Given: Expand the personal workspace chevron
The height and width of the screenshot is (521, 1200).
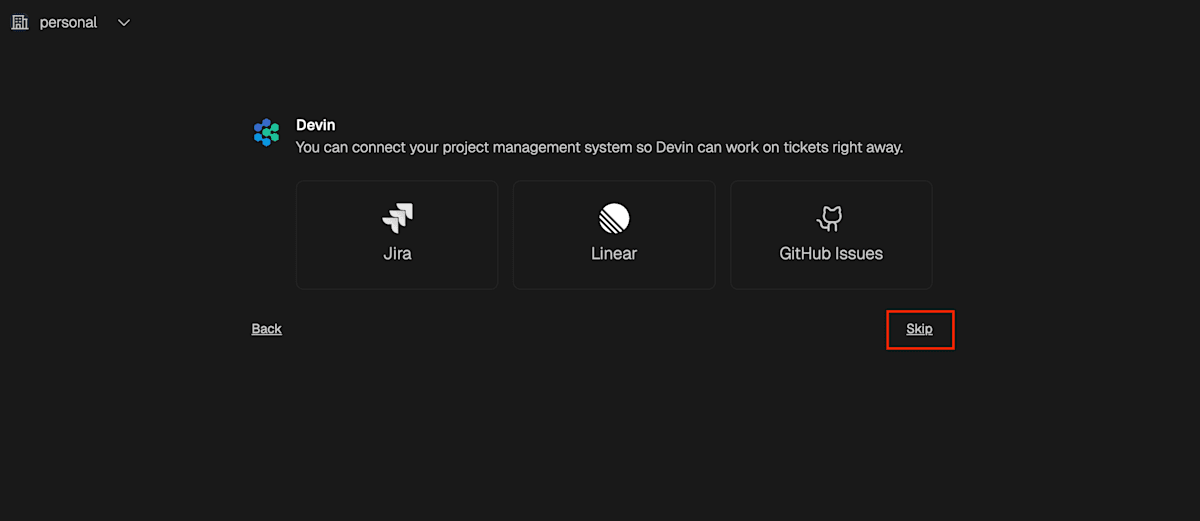Looking at the screenshot, I should [124, 22].
